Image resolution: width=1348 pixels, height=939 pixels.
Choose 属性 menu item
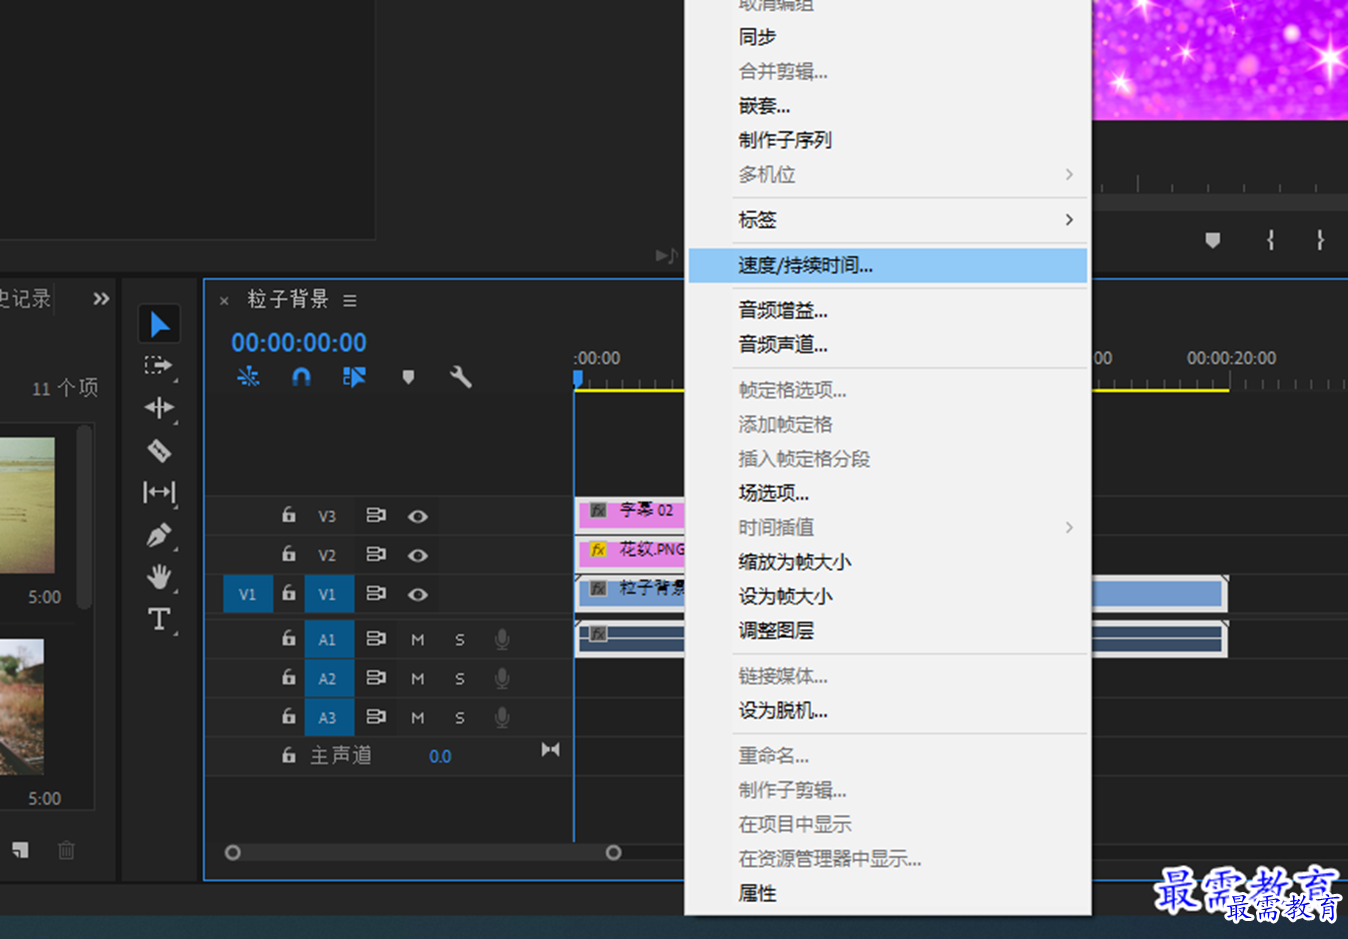pos(888,893)
